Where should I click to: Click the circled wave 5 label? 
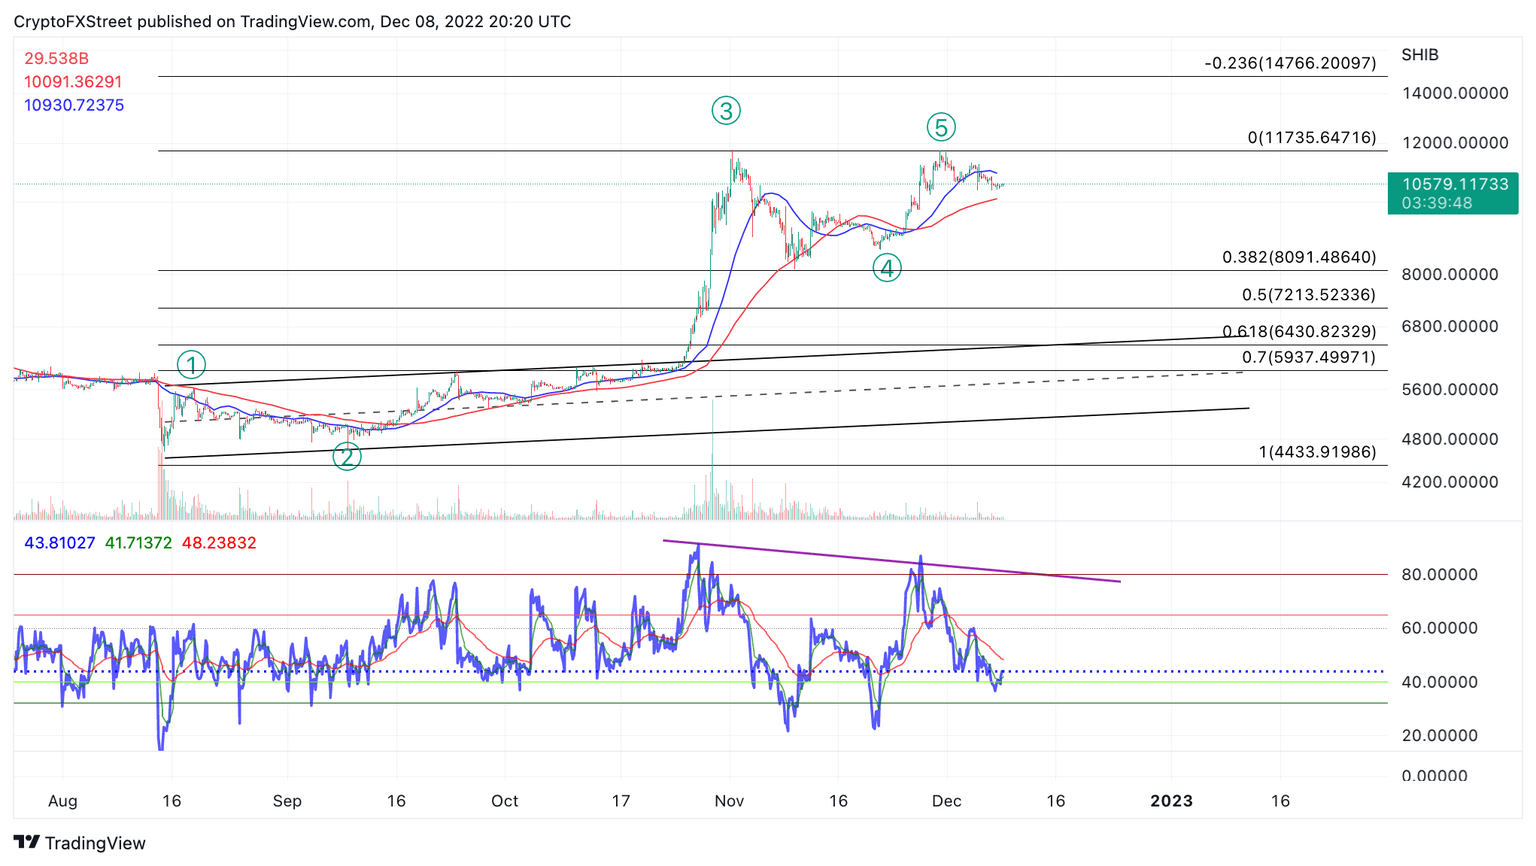click(x=940, y=127)
